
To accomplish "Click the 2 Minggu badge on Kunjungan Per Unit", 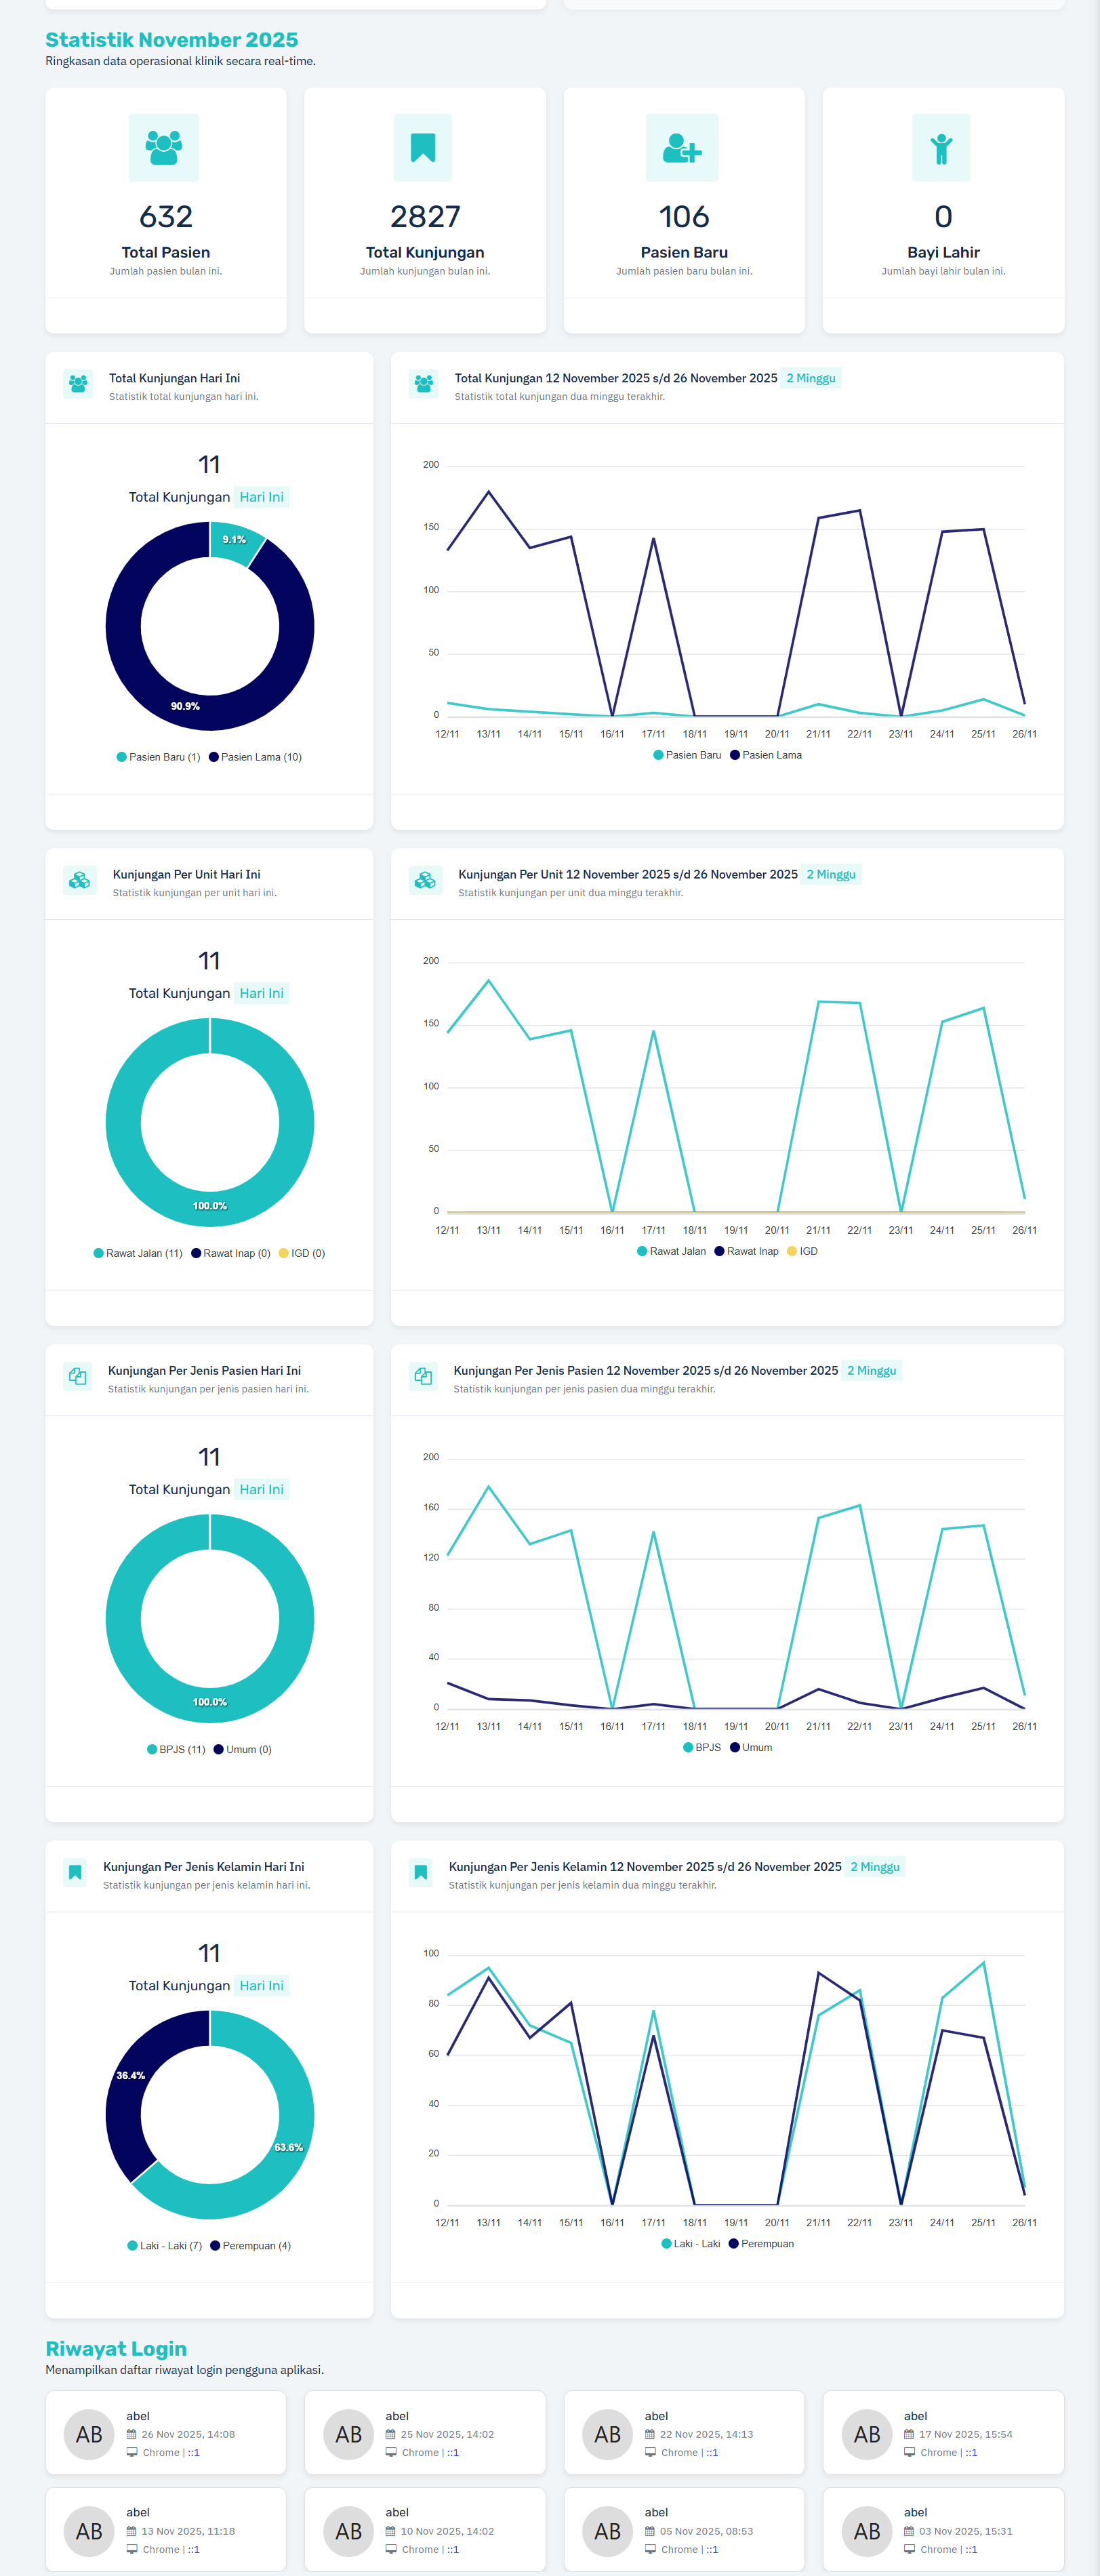I will [830, 874].
